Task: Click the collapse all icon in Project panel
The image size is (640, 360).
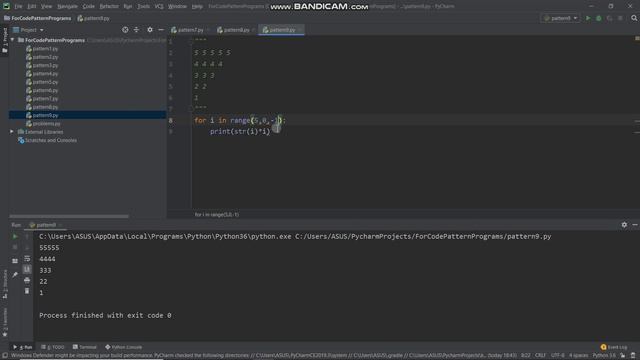Action: 136,30
